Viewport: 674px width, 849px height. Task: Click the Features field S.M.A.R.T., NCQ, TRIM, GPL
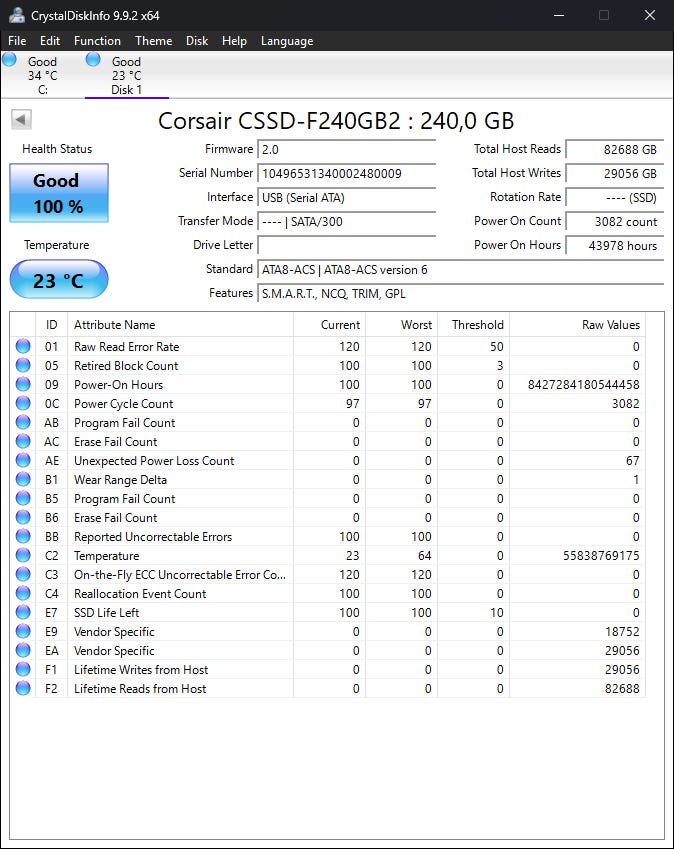(x=461, y=293)
